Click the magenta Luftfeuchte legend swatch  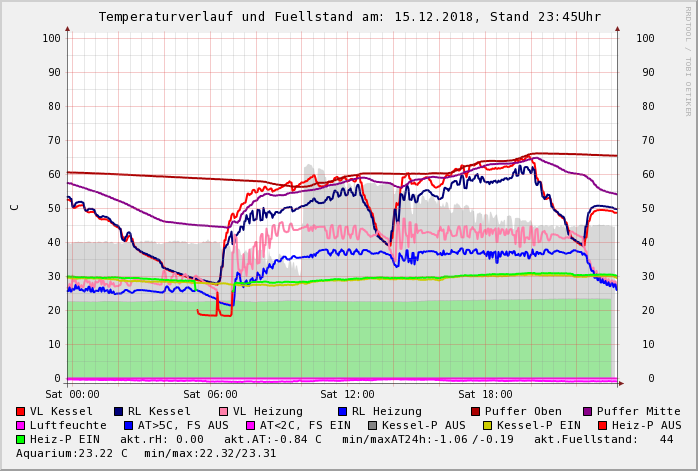coord(21,425)
